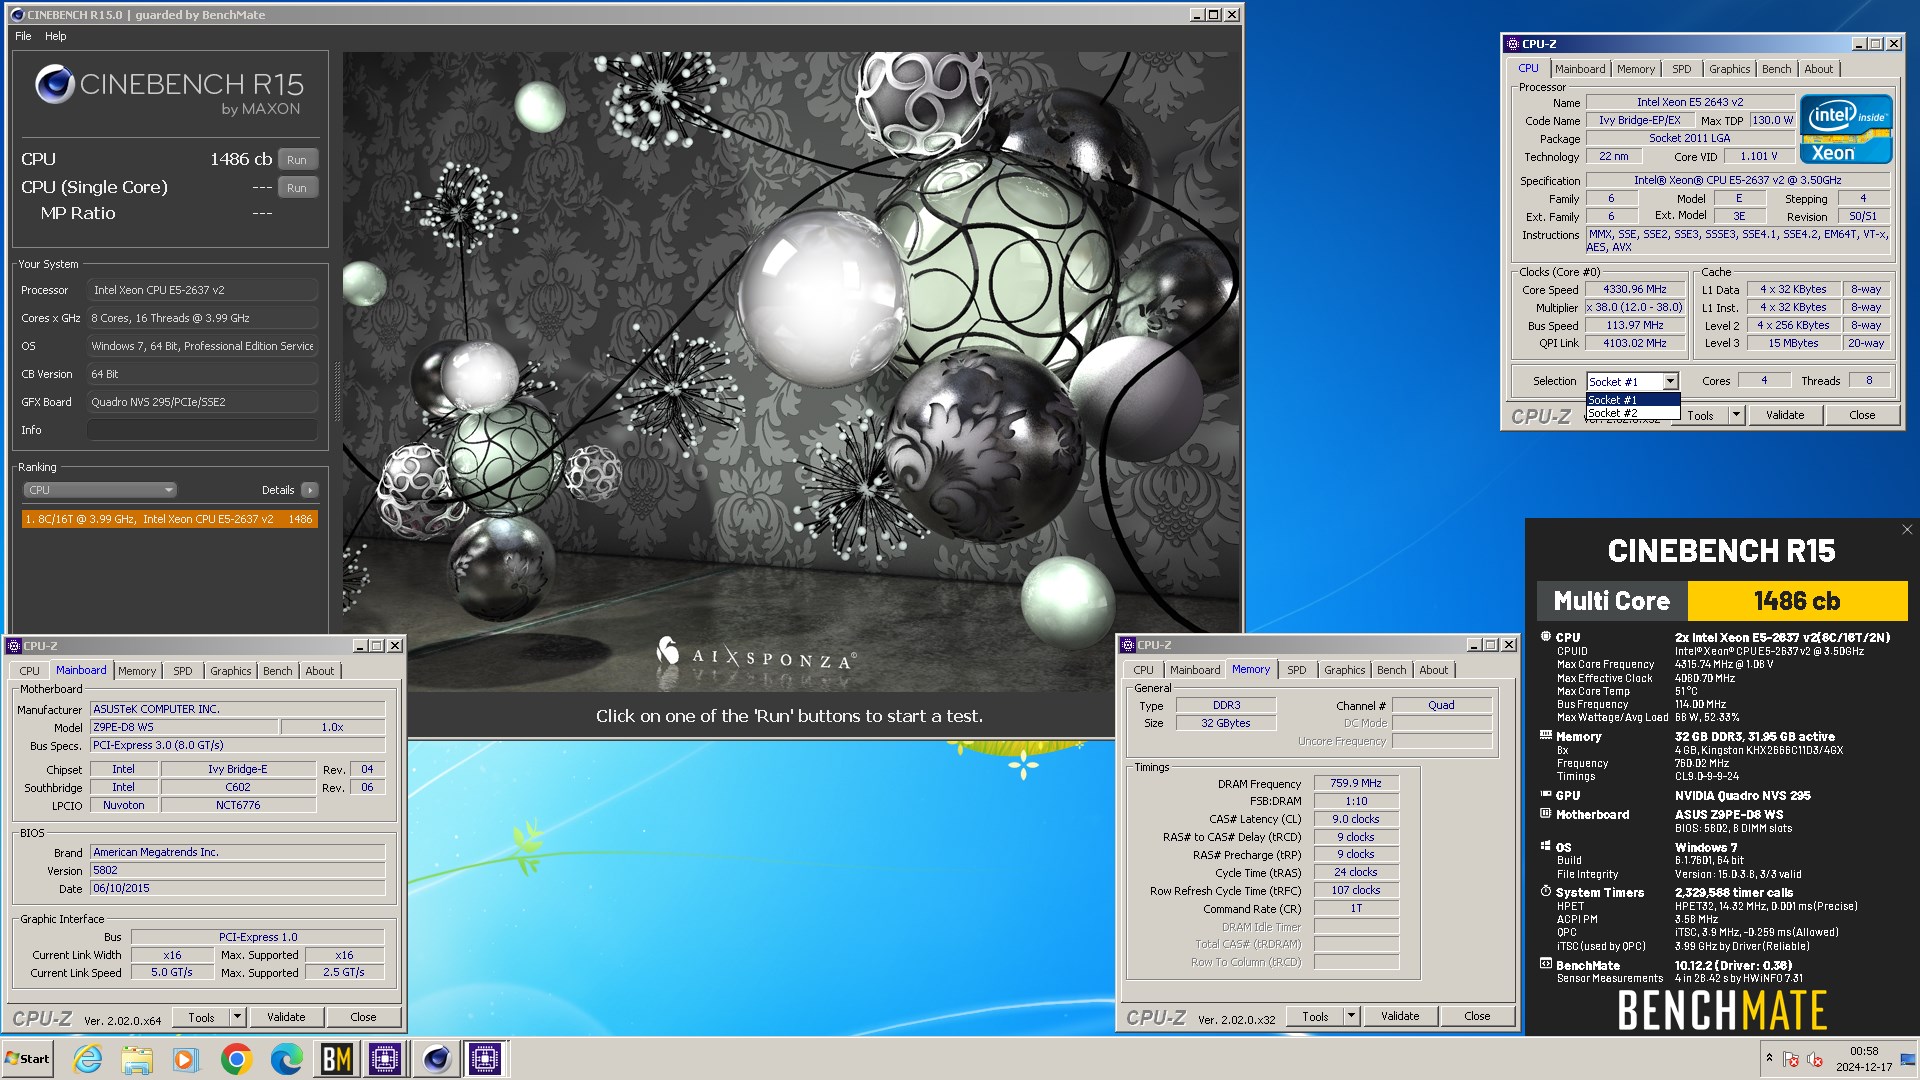Switch to Cinebench taskbar icon
Screen dimensions: 1920x1080
click(x=436, y=1059)
